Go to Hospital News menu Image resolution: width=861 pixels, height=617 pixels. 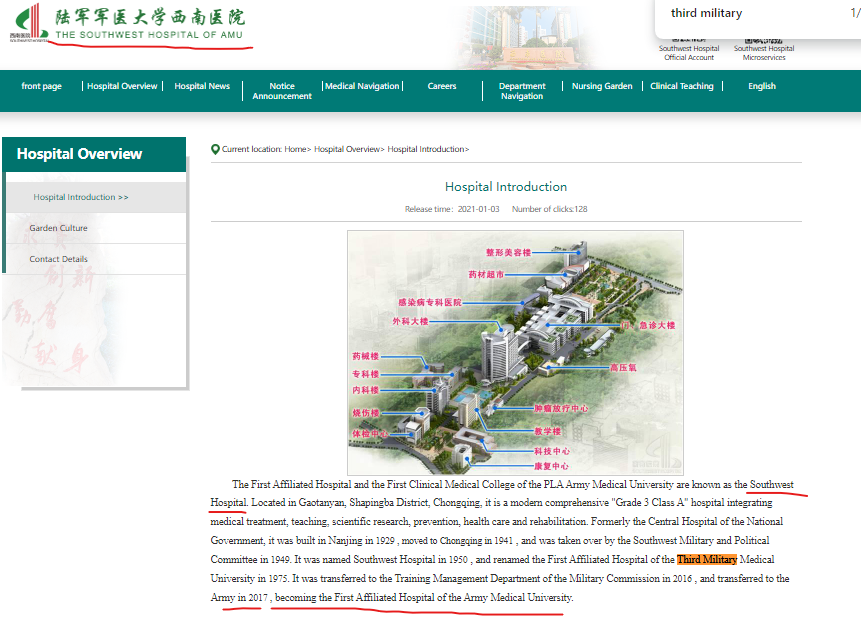tap(202, 86)
